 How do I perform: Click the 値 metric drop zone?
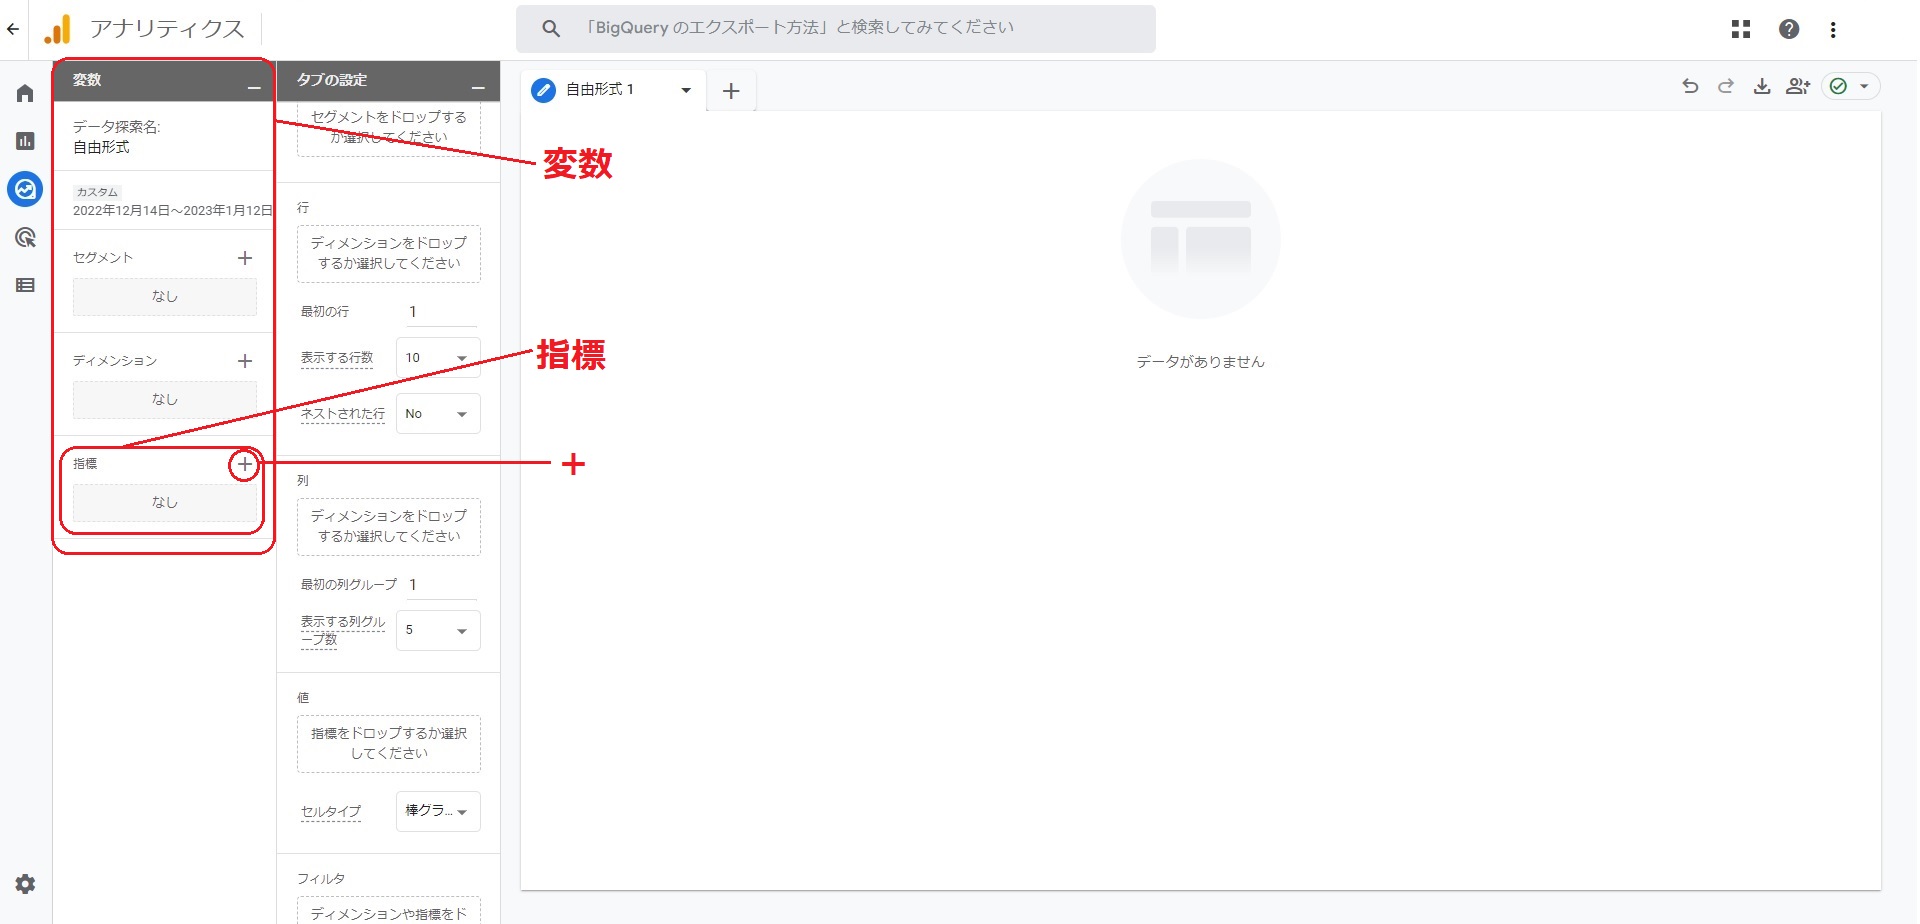tap(388, 743)
